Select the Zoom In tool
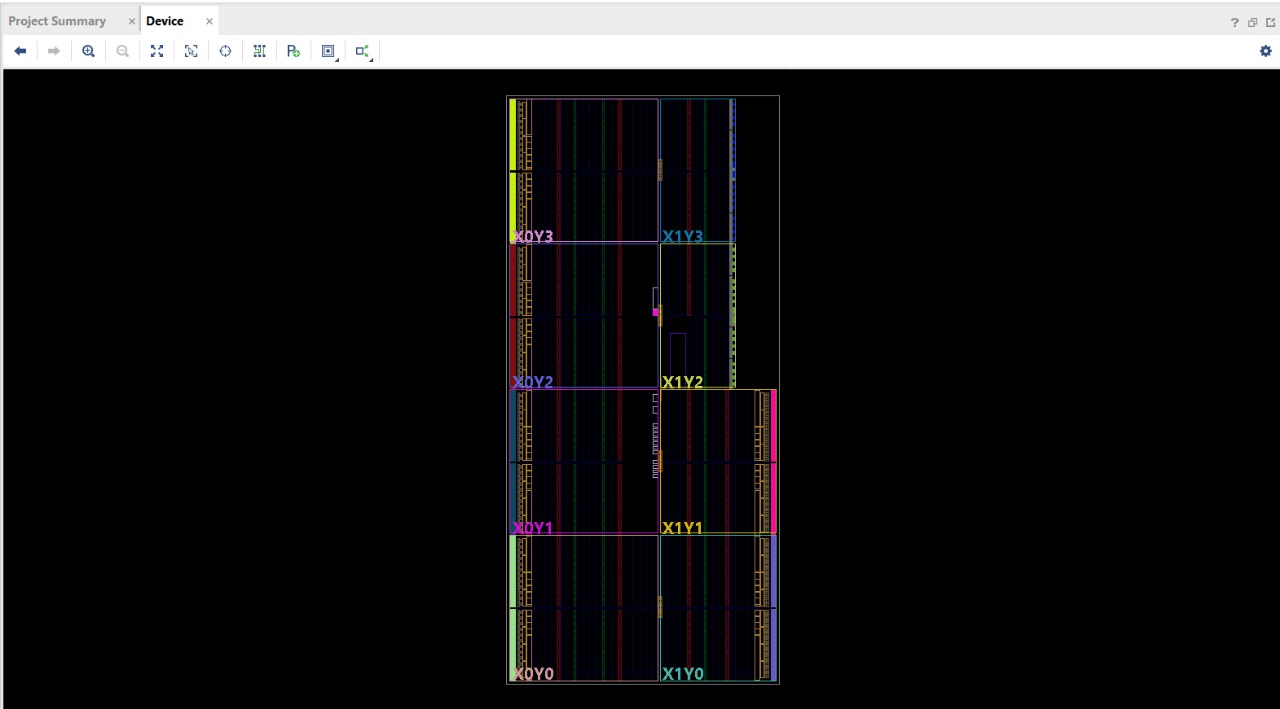The height and width of the screenshot is (709, 1280). 88,51
